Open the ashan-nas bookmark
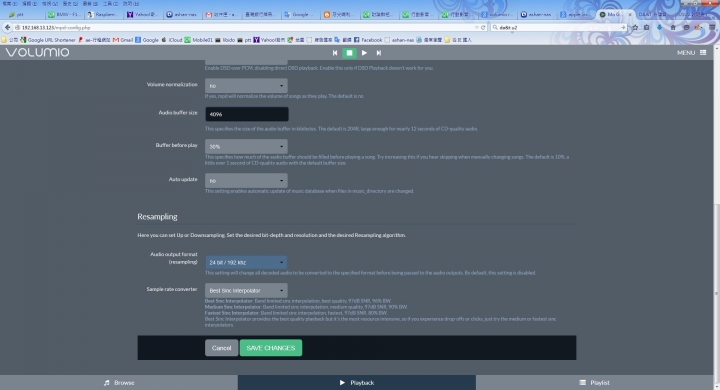The height and width of the screenshot is (390, 720). point(399,40)
